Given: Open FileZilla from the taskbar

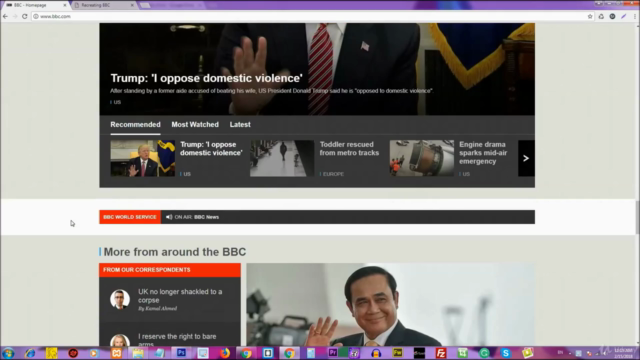Looking at the screenshot, I should click(x=441, y=353).
